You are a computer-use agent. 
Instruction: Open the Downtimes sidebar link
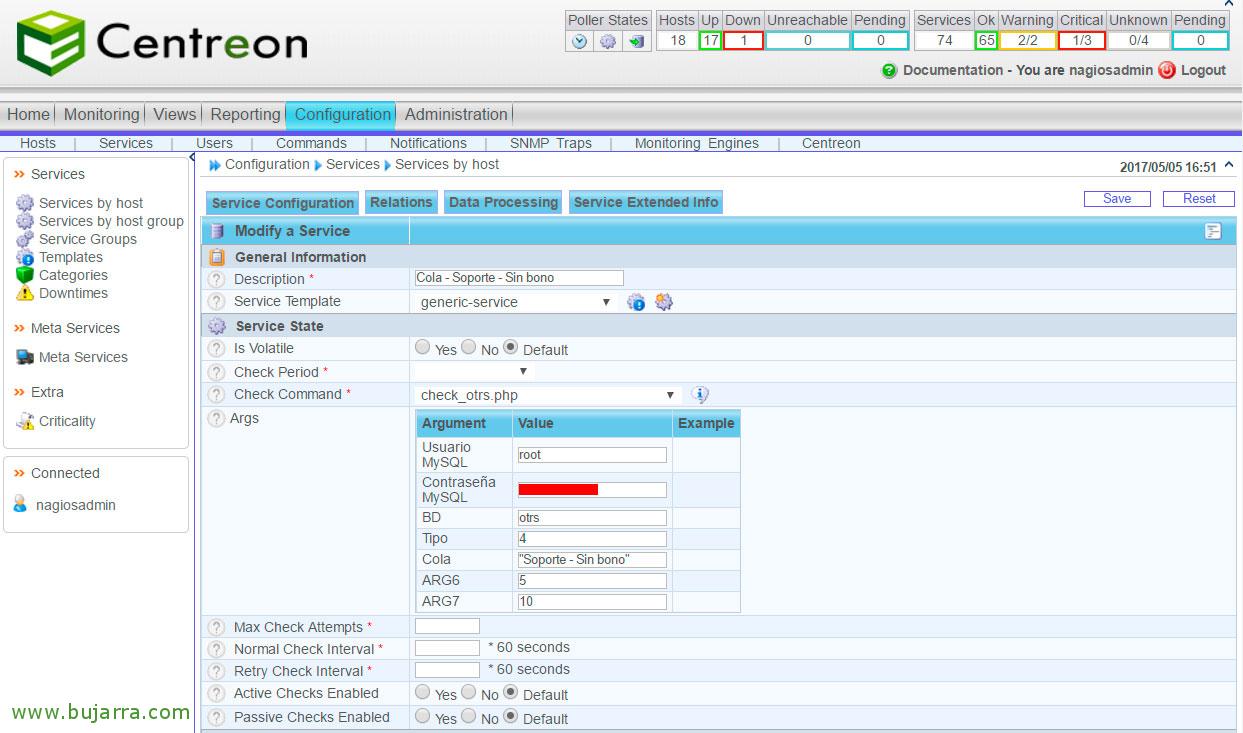pos(73,293)
